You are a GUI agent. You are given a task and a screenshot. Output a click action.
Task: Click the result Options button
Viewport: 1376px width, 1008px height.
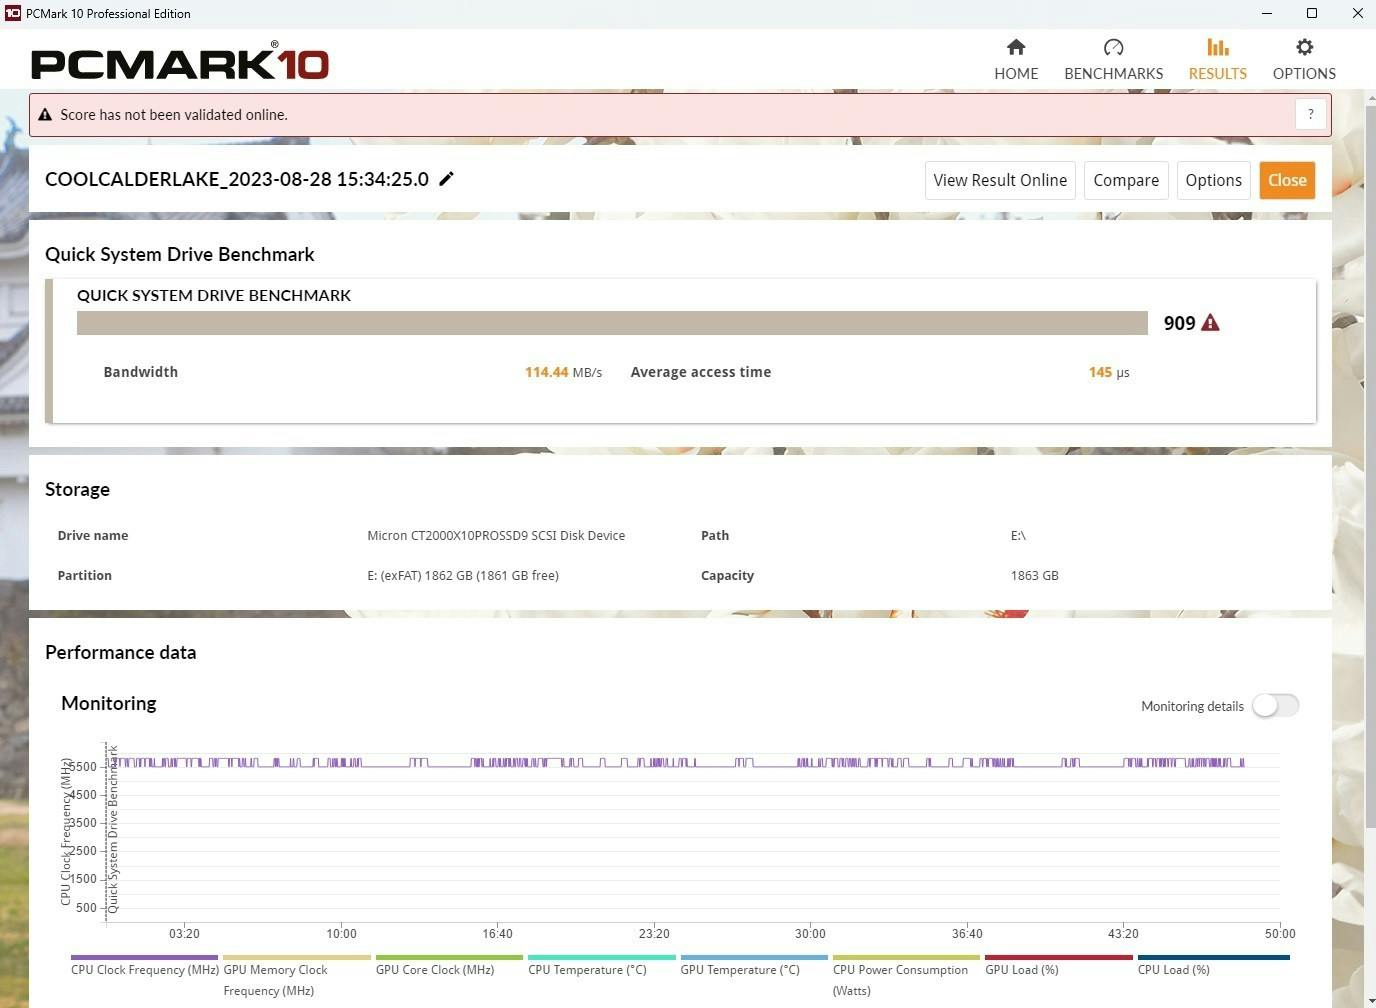pyautogui.click(x=1213, y=180)
